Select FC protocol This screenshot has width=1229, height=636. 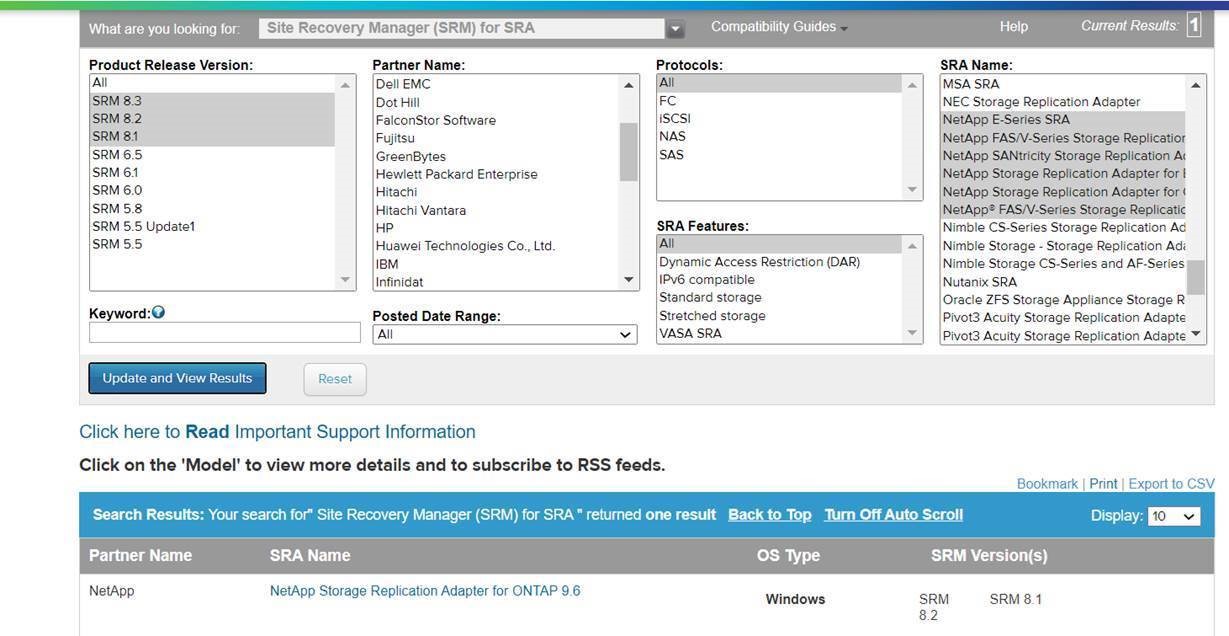pyautogui.click(x=779, y=101)
